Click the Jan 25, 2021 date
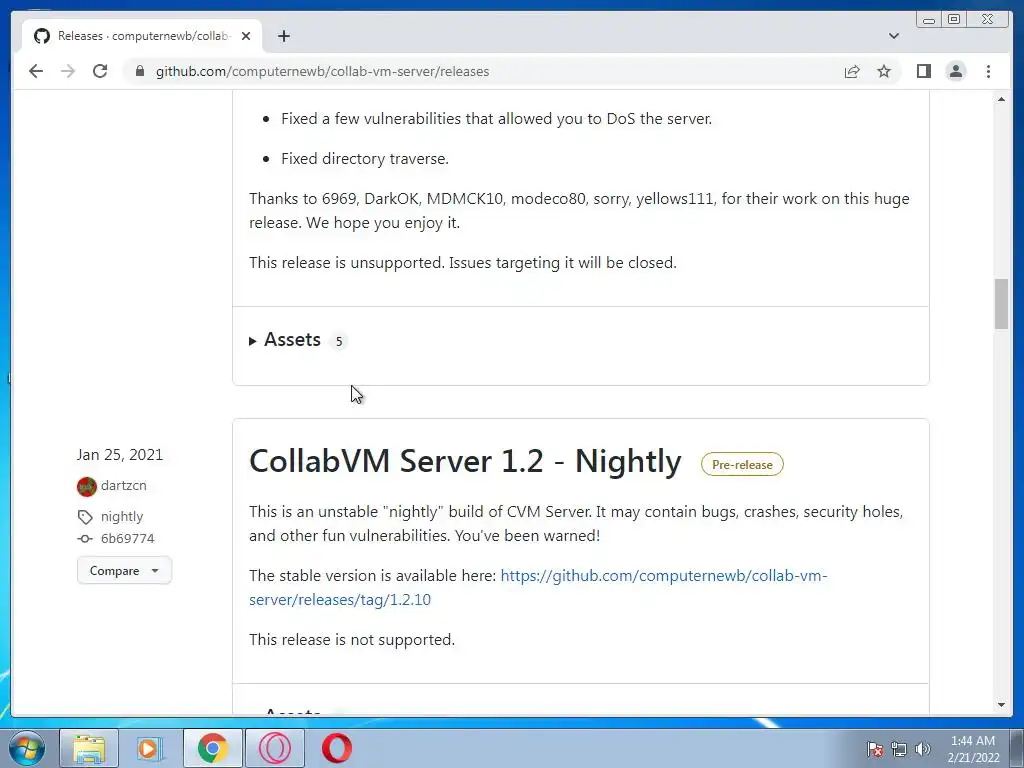Image resolution: width=1024 pixels, height=768 pixels. point(120,455)
